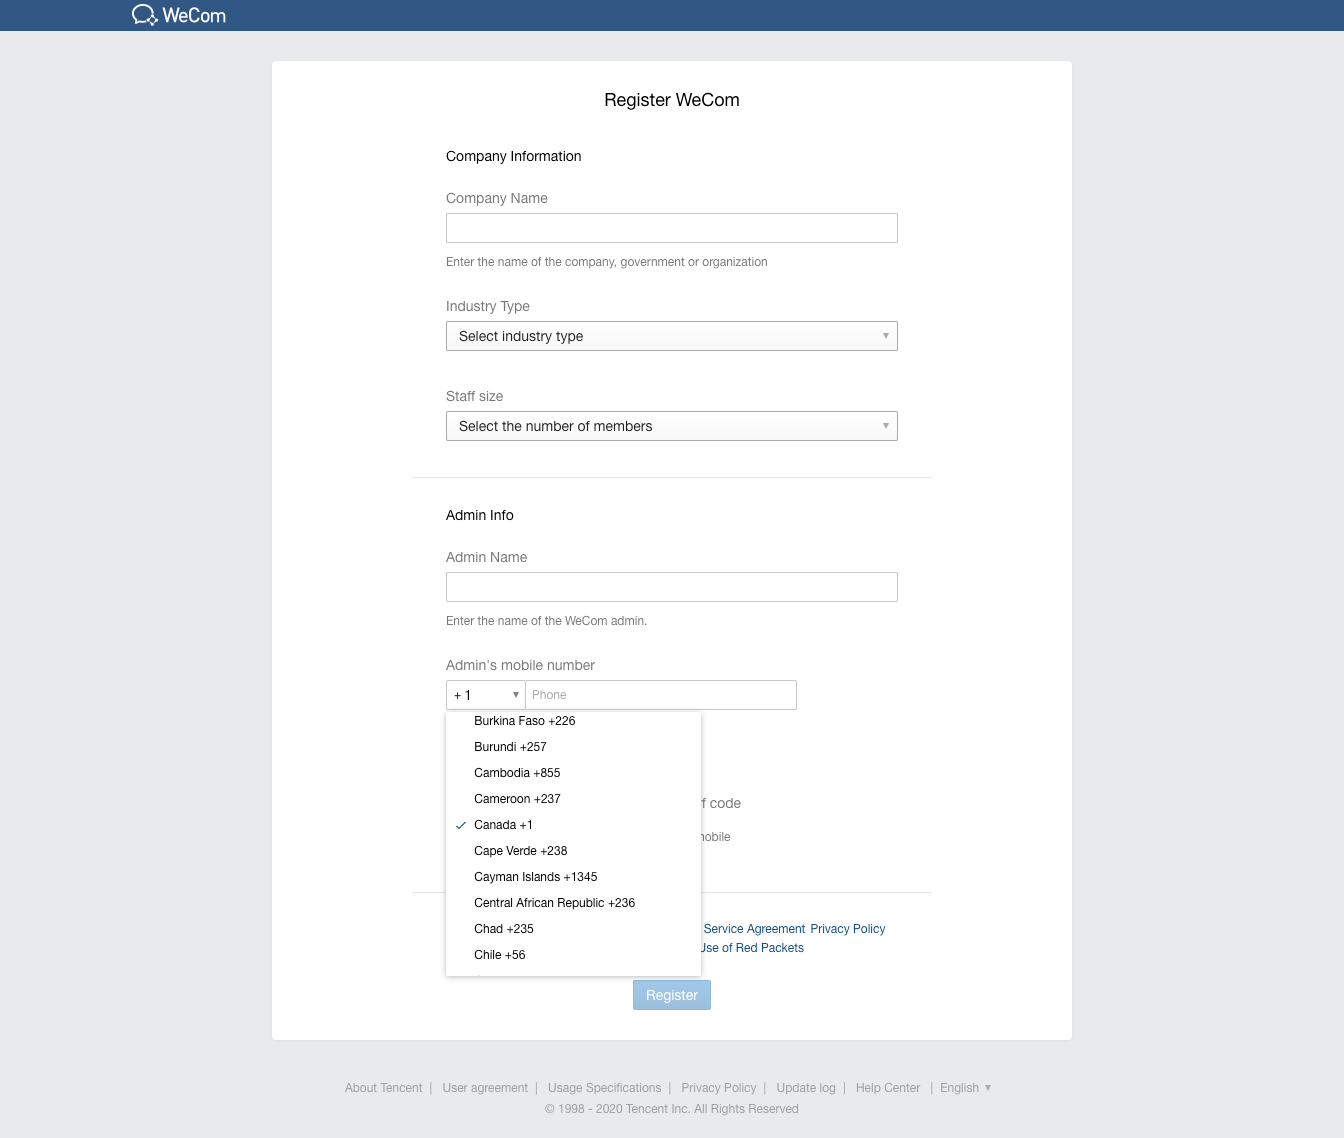Pick Cayman Islands +1345 option

[x=573, y=877]
